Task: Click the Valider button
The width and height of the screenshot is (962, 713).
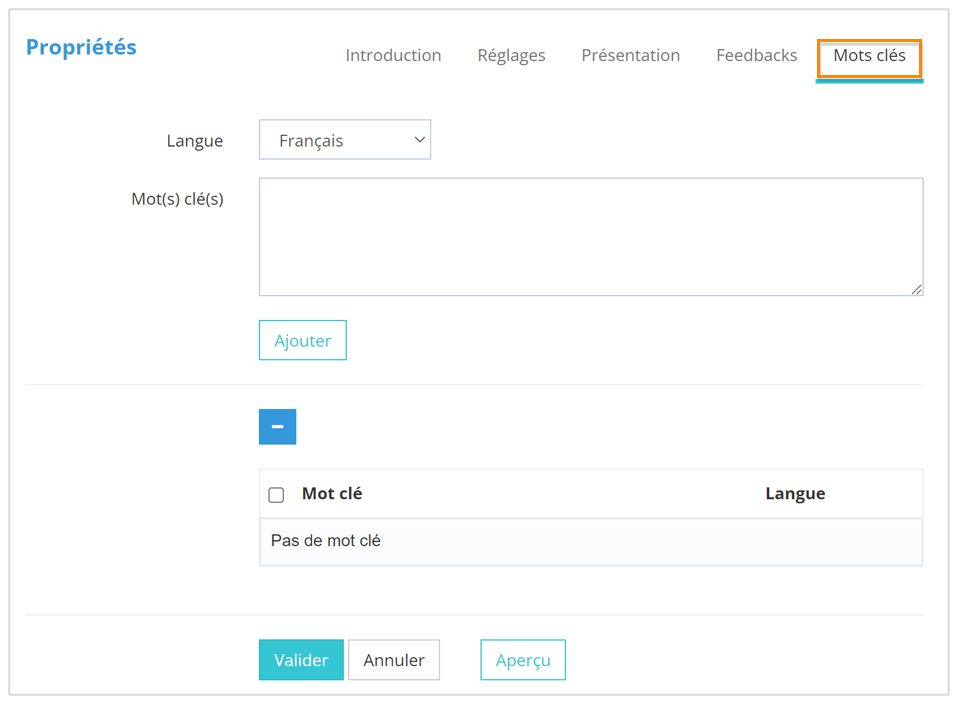Action: coord(301,660)
